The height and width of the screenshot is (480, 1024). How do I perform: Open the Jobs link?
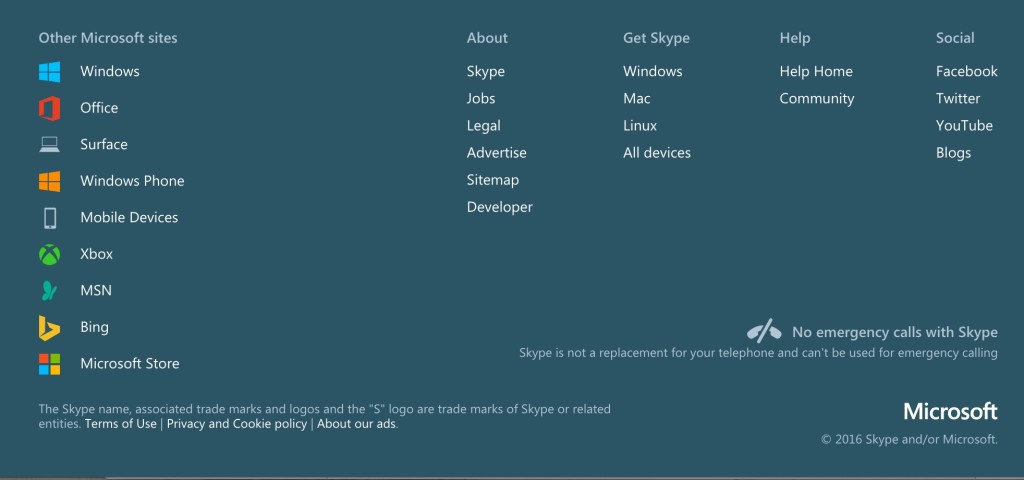point(481,99)
